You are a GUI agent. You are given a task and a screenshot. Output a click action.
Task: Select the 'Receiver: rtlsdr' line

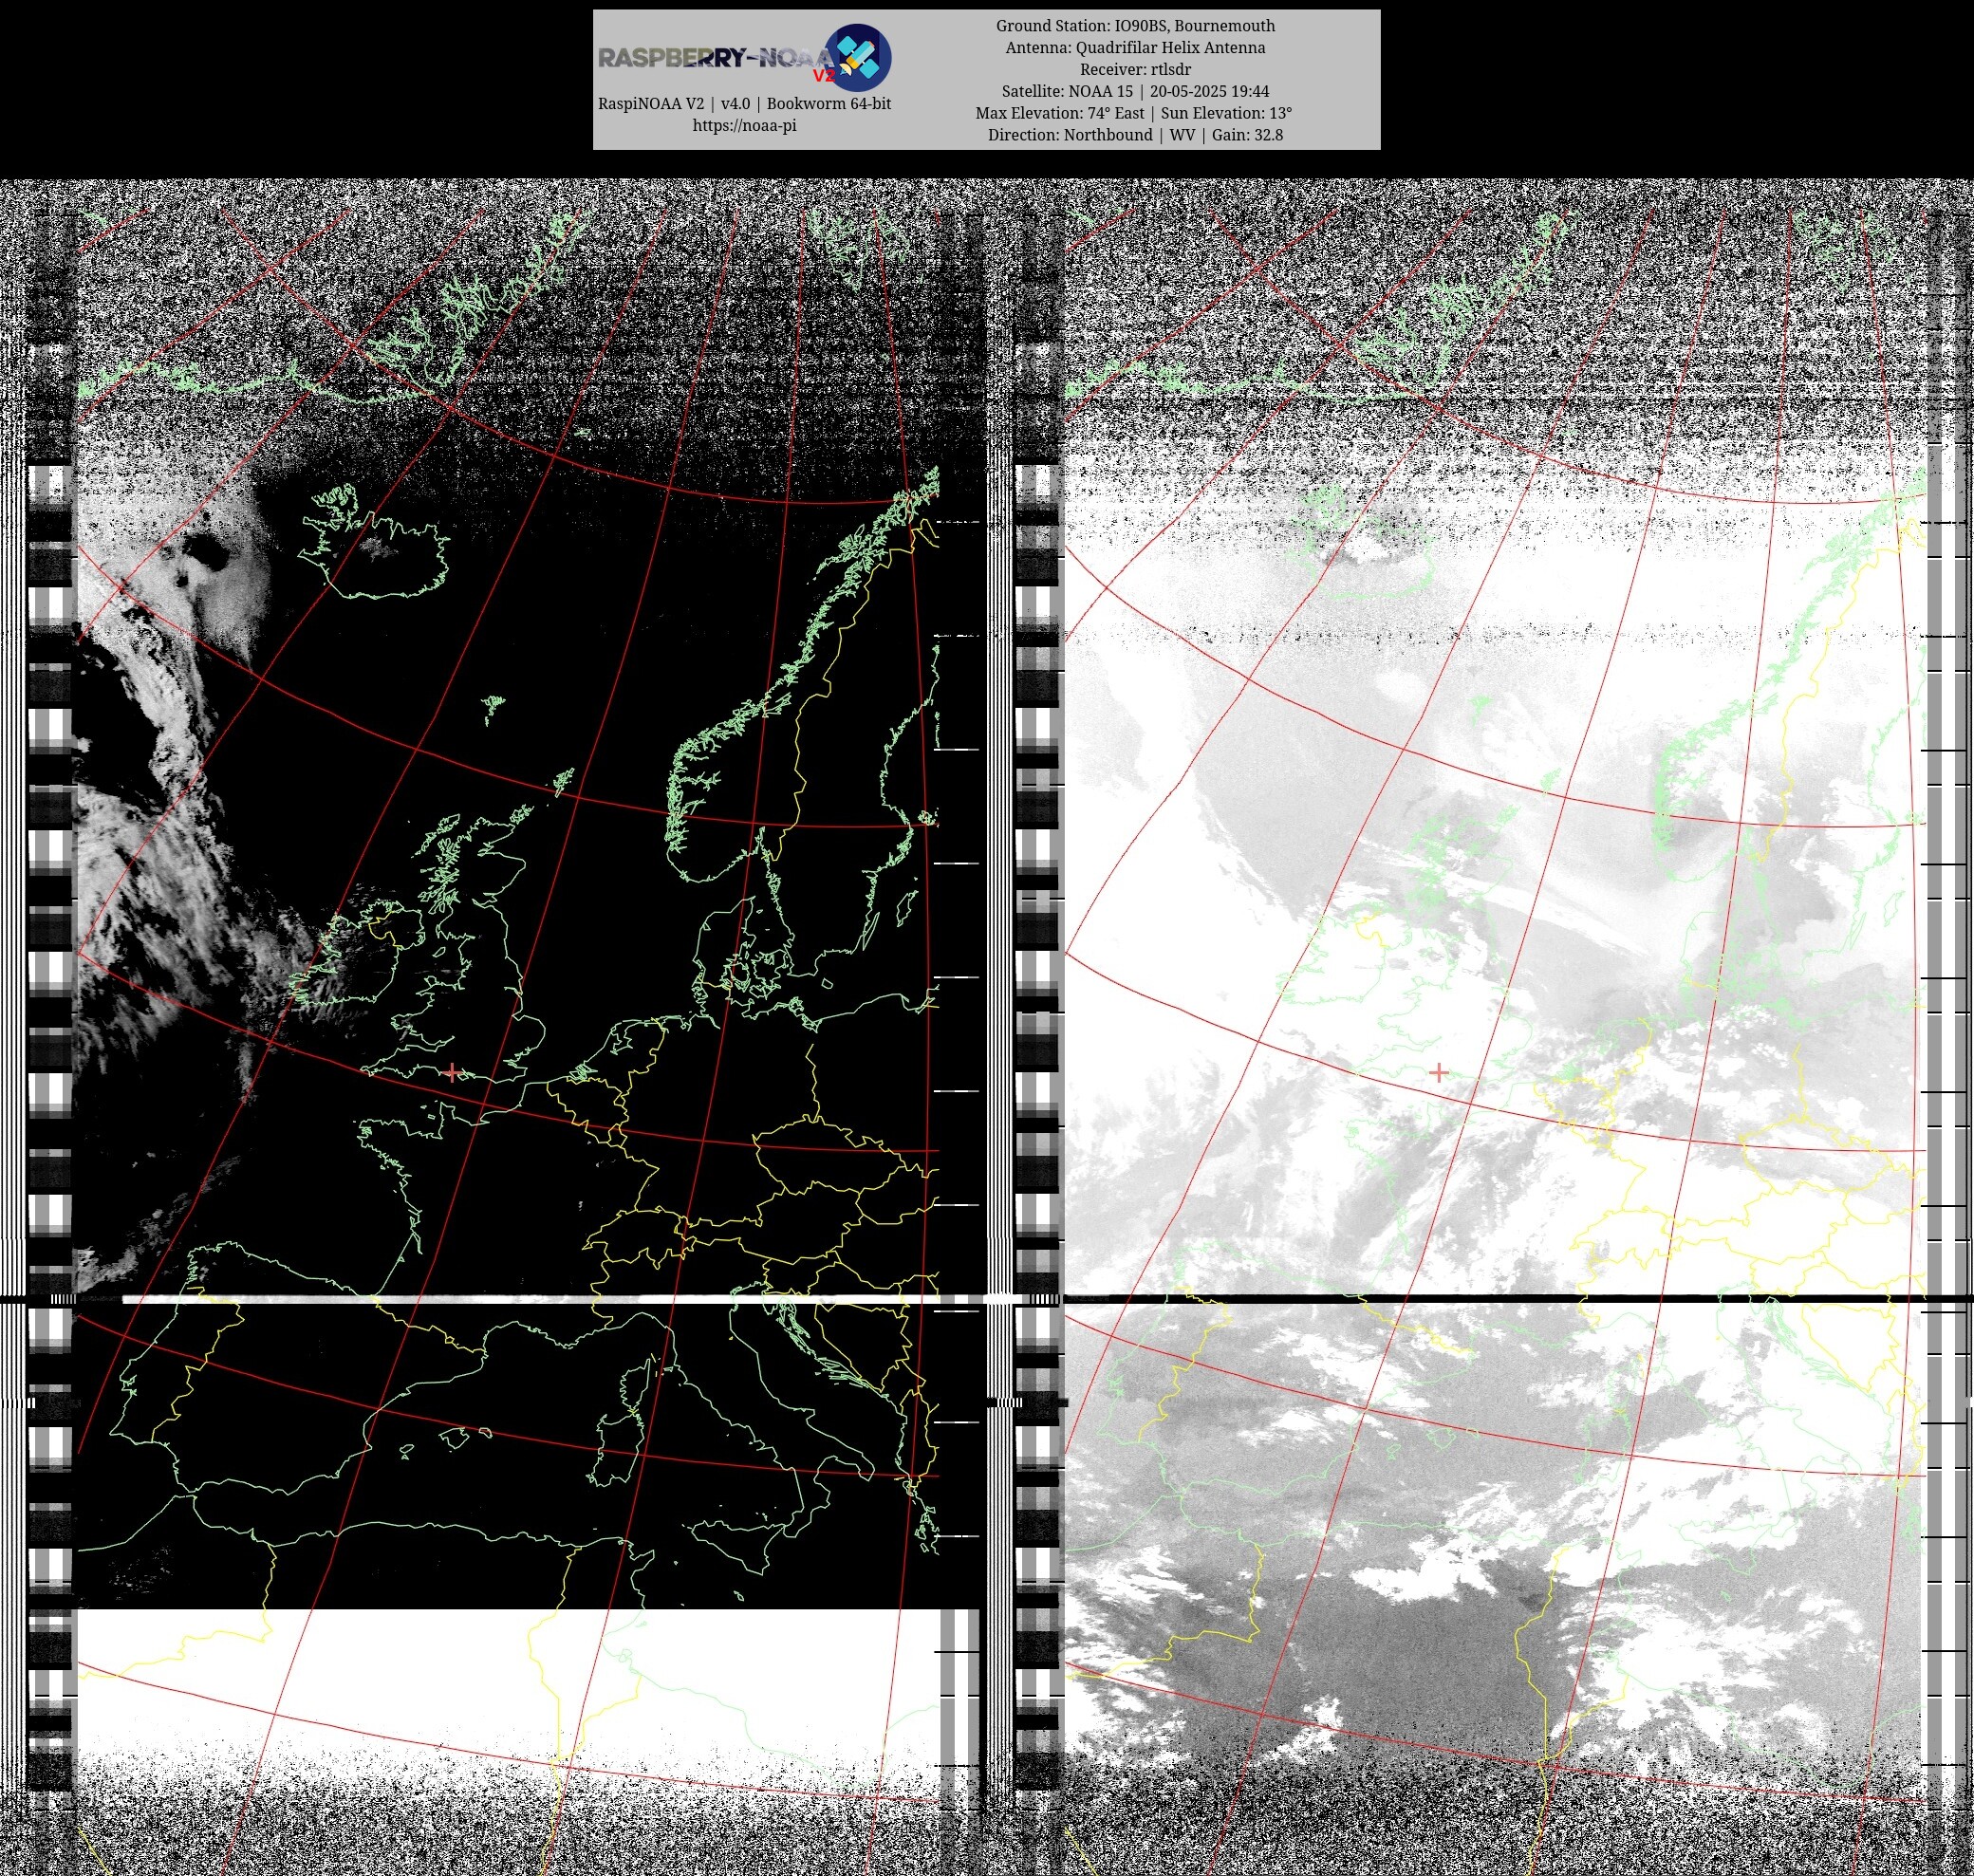pos(1135,70)
